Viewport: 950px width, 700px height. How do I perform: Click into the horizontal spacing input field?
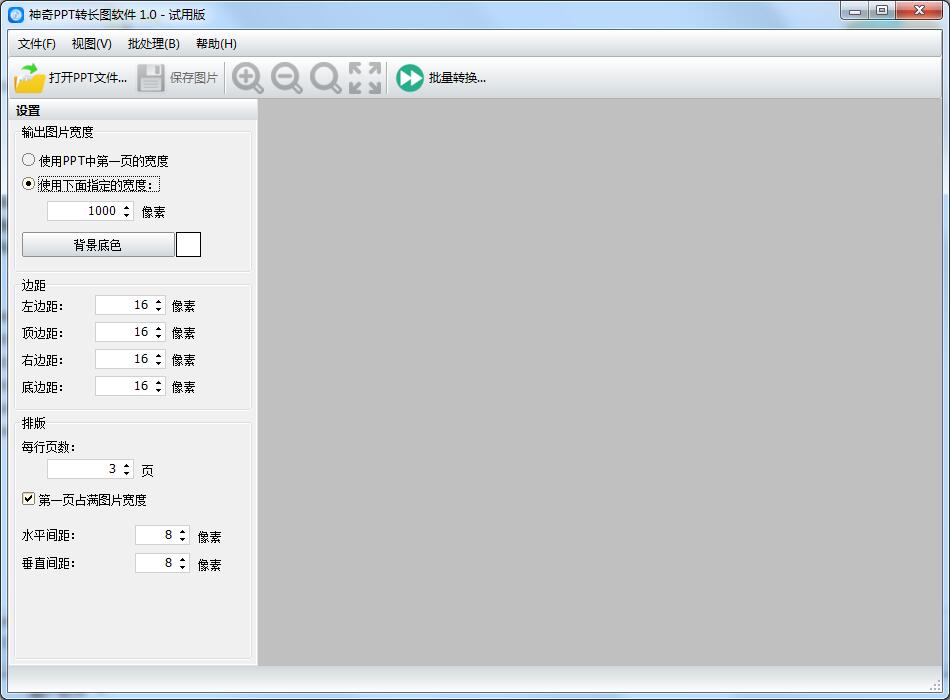tap(155, 535)
